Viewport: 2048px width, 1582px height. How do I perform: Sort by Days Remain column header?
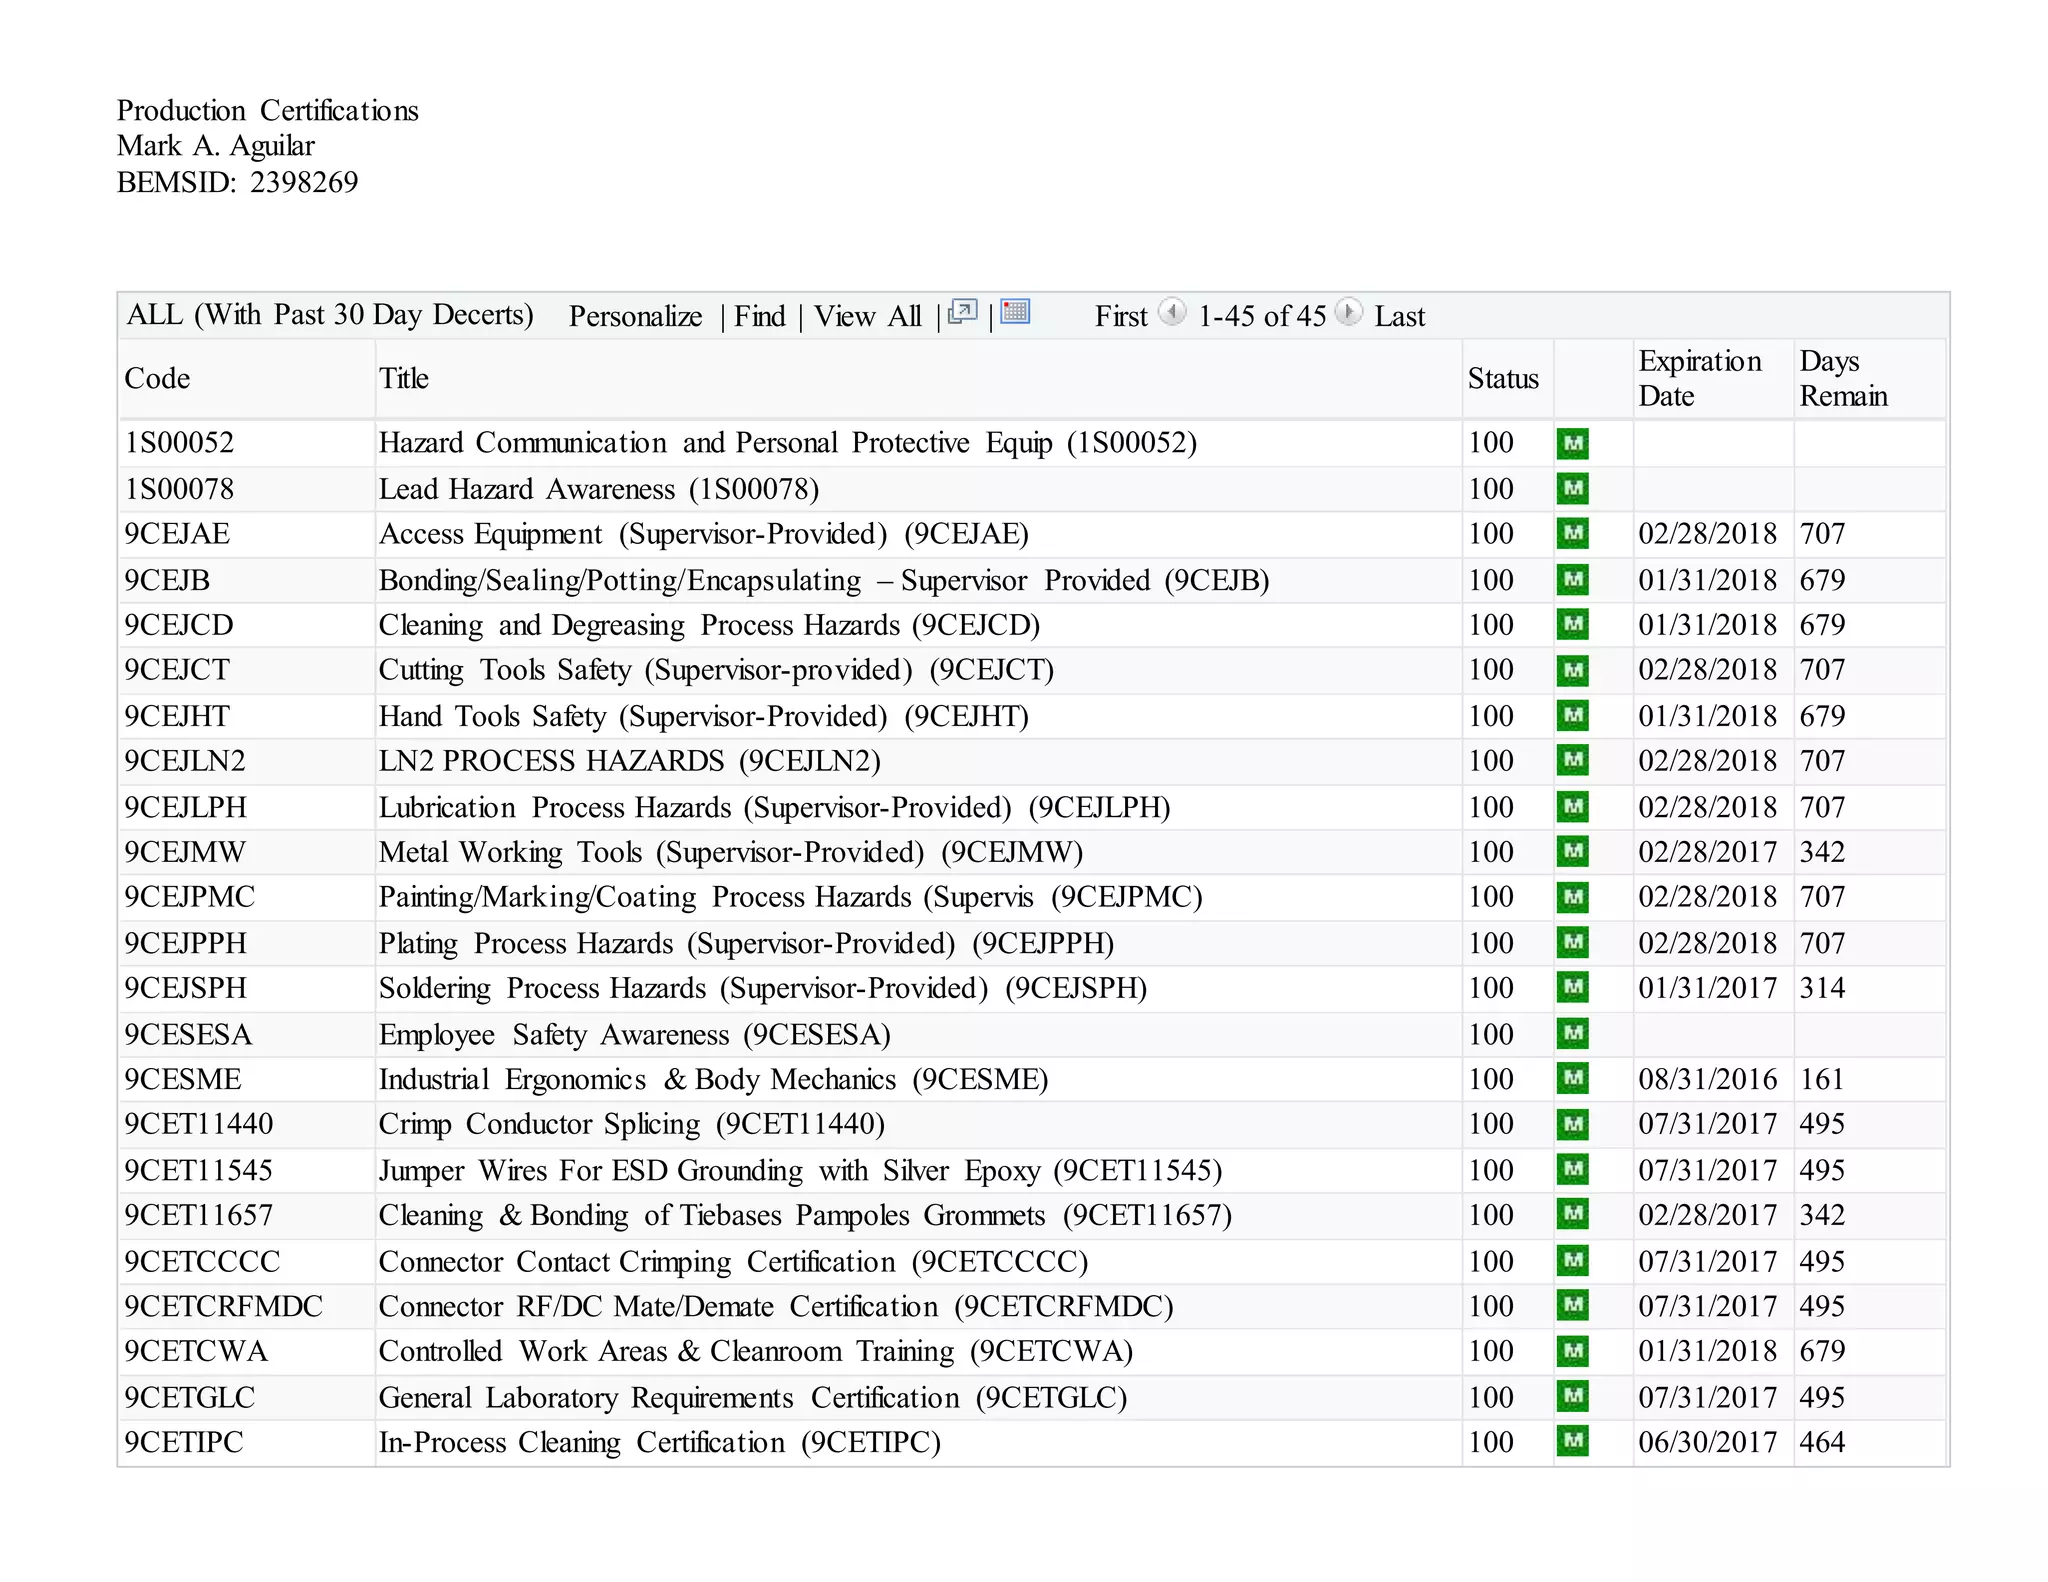(1843, 378)
